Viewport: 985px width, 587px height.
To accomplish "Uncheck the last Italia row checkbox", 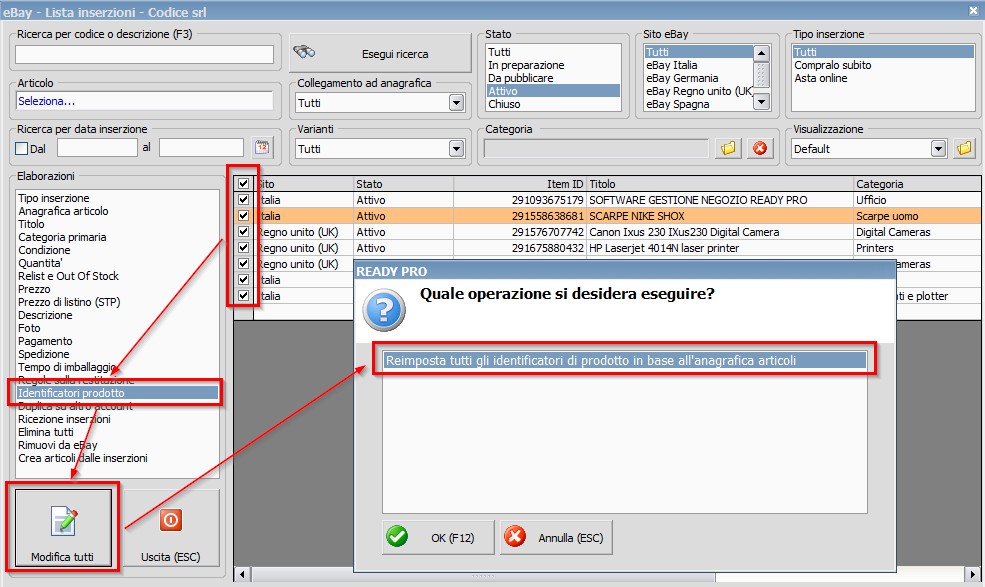I will pyautogui.click(x=244, y=296).
